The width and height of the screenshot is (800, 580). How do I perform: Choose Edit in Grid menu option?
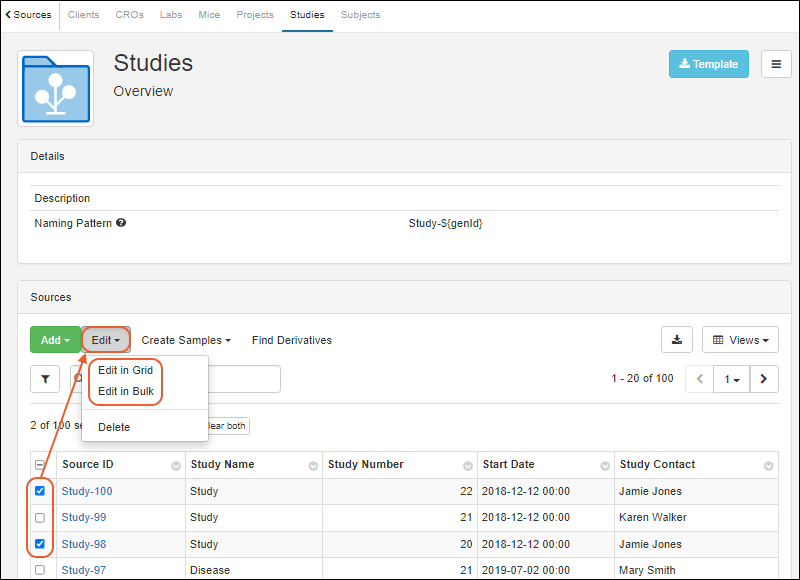(125, 370)
